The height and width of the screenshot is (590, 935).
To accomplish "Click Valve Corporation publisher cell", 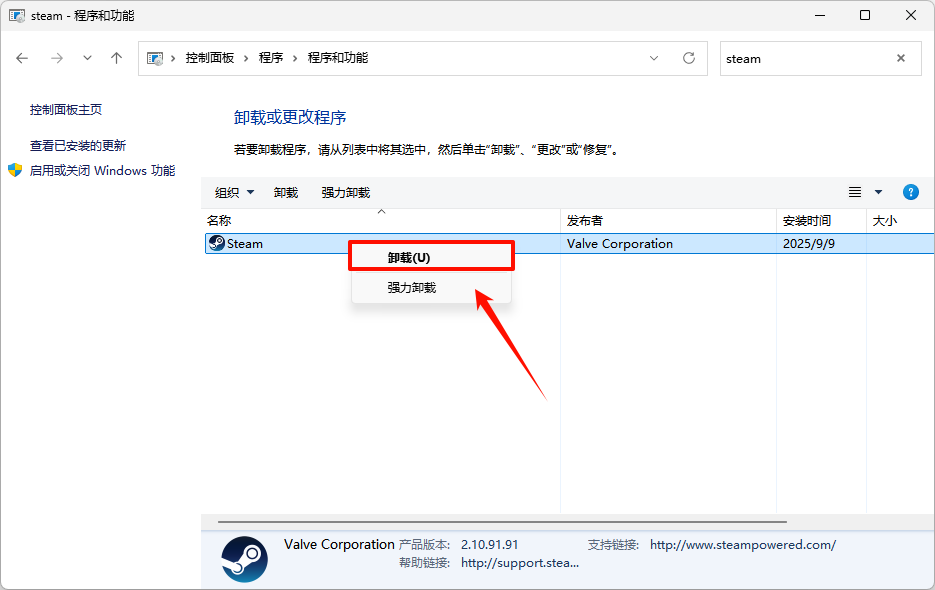I will [x=620, y=243].
